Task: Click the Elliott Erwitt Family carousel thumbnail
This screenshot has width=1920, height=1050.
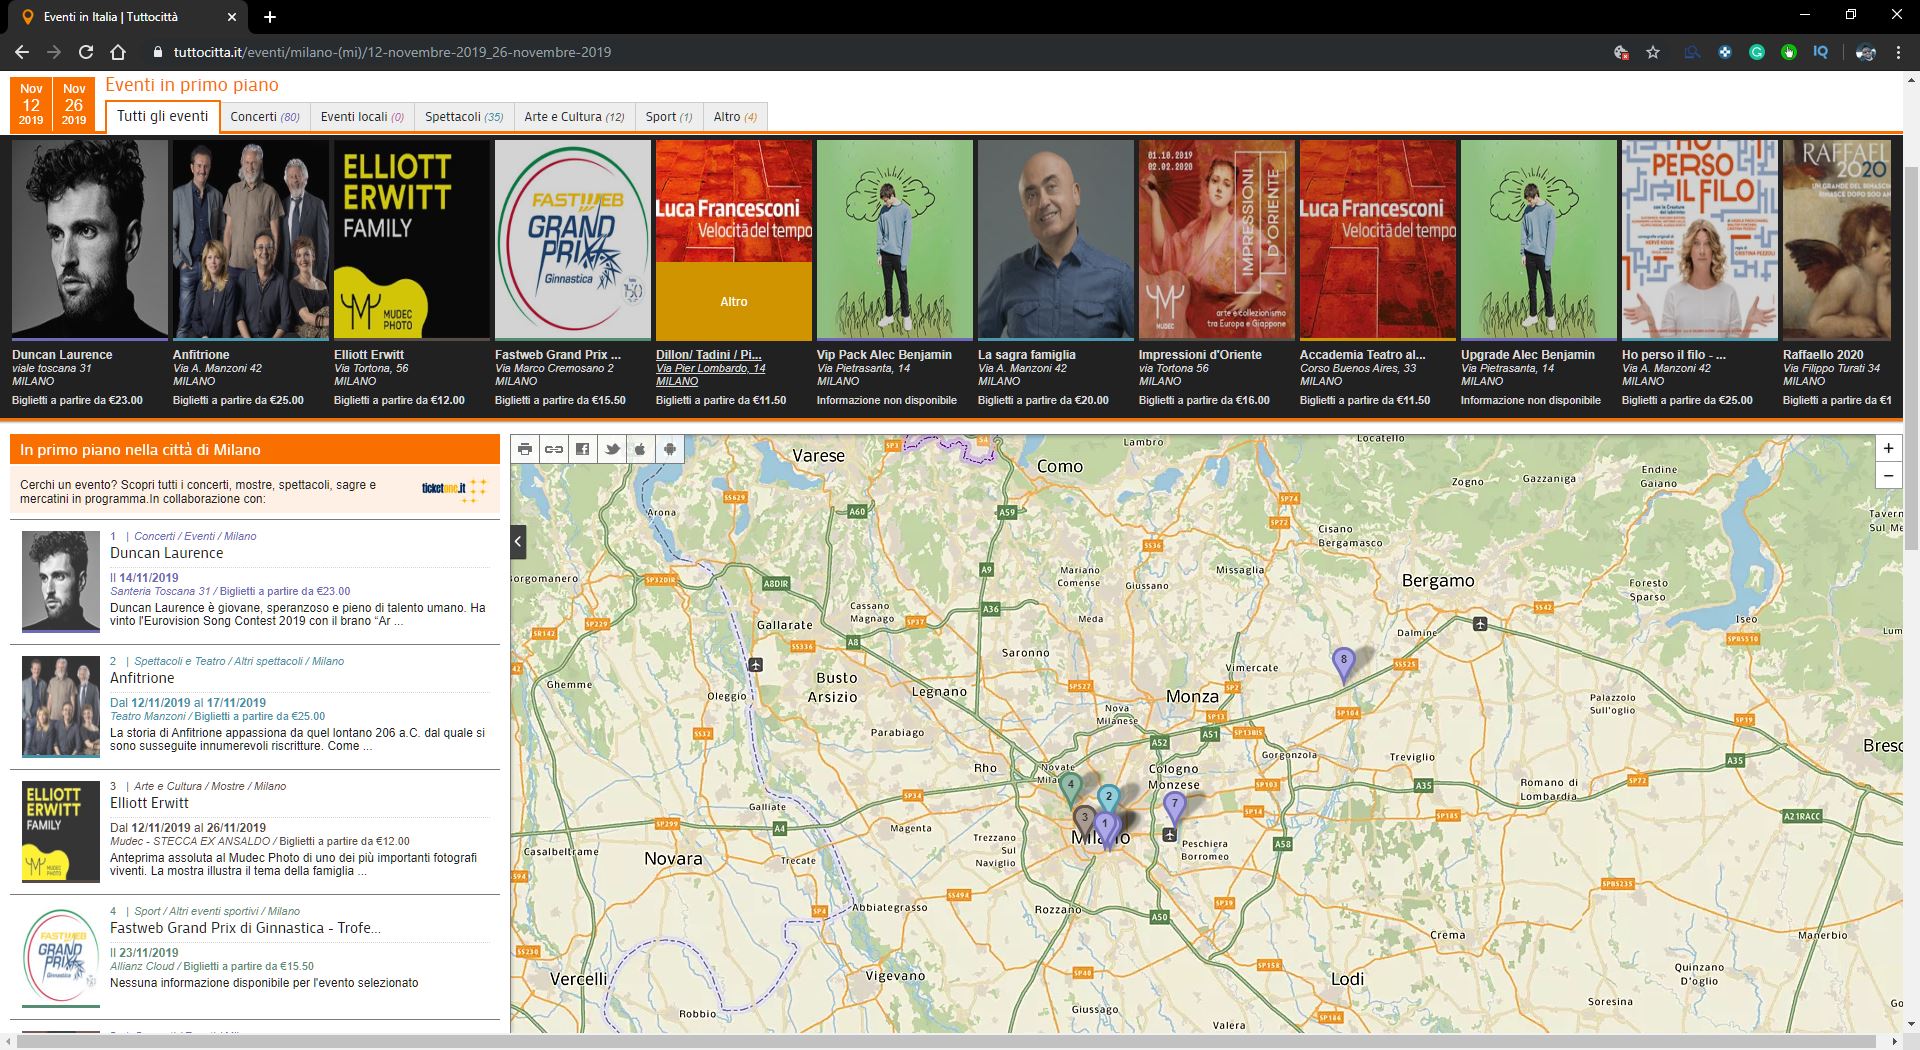Action: tap(411, 239)
